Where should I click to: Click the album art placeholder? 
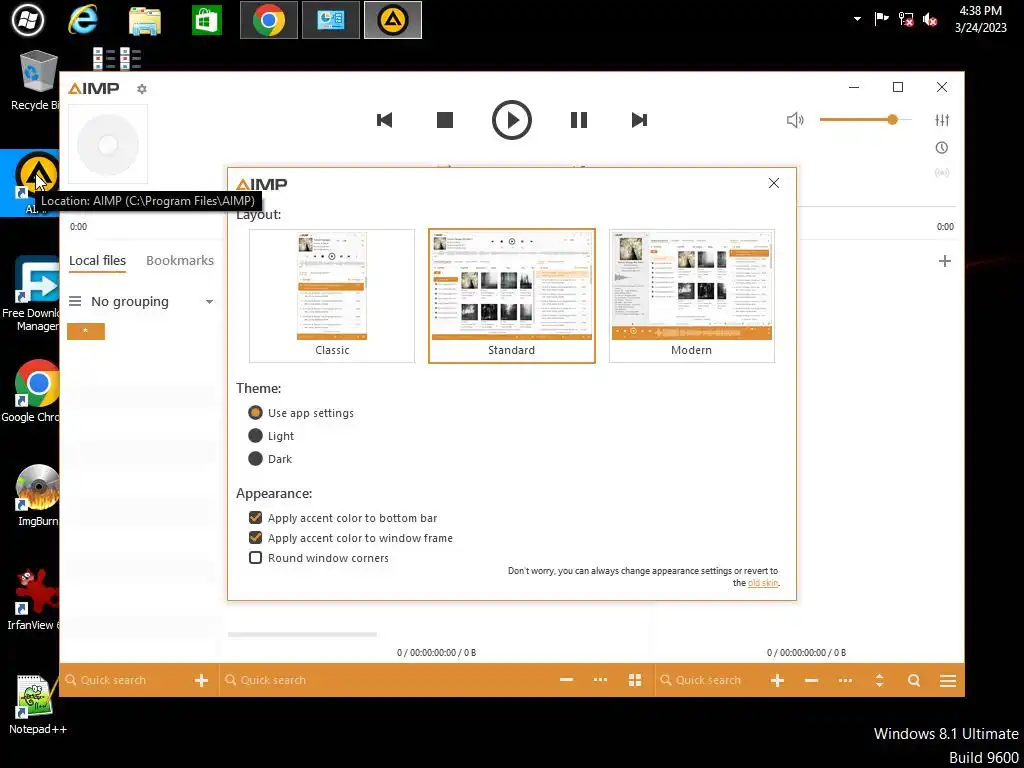108,144
